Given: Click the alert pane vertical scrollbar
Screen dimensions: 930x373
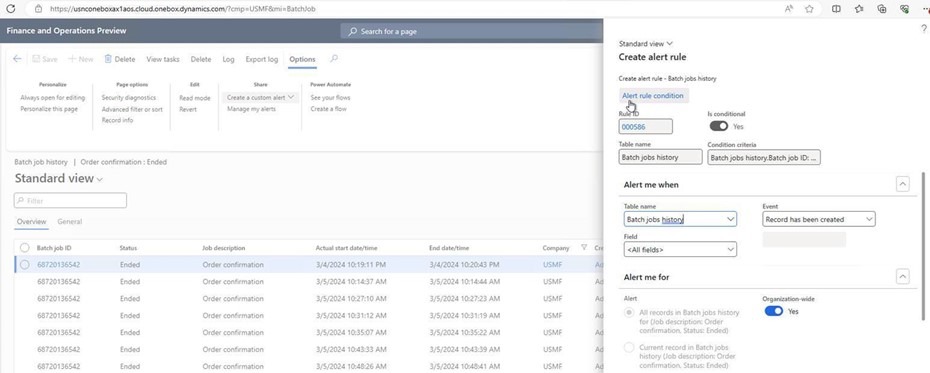Looking at the screenshot, I should [923, 246].
